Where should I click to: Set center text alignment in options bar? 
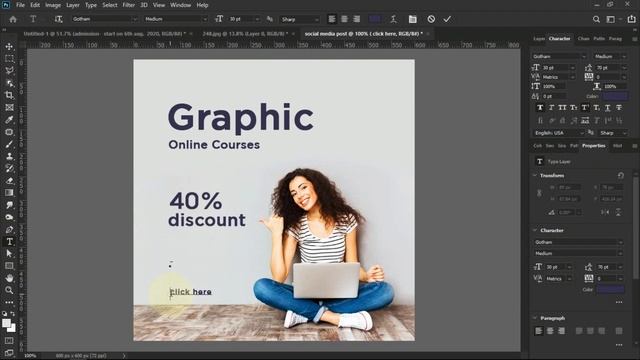click(344, 19)
